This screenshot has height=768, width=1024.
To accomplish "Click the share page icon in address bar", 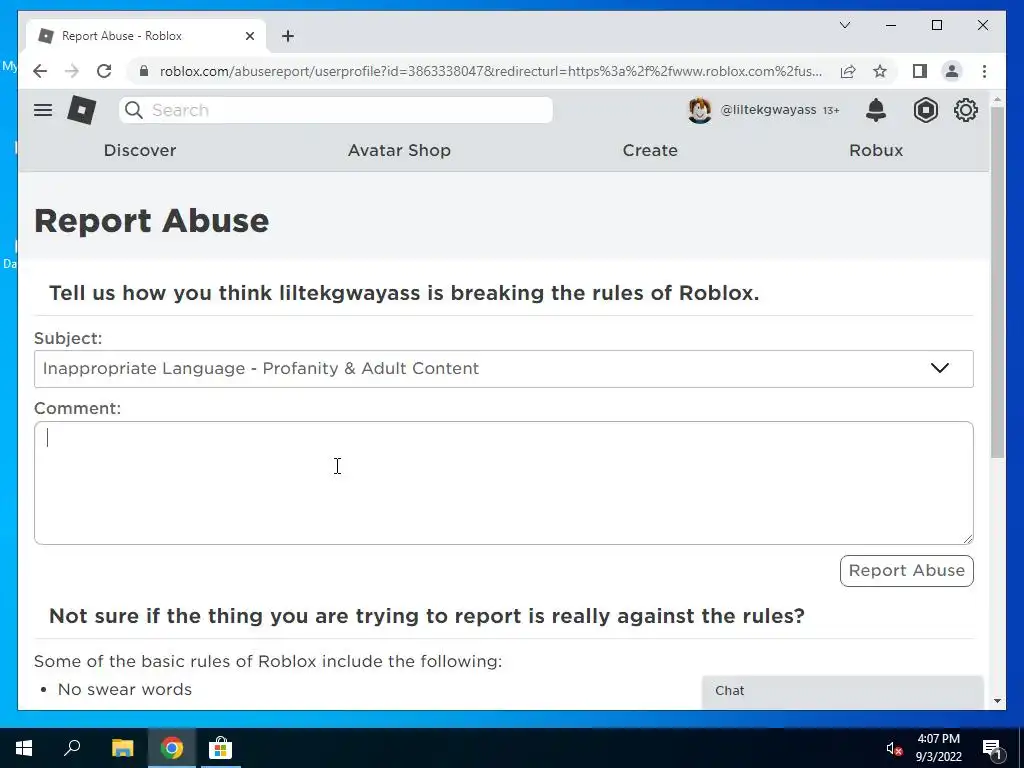I will (848, 71).
